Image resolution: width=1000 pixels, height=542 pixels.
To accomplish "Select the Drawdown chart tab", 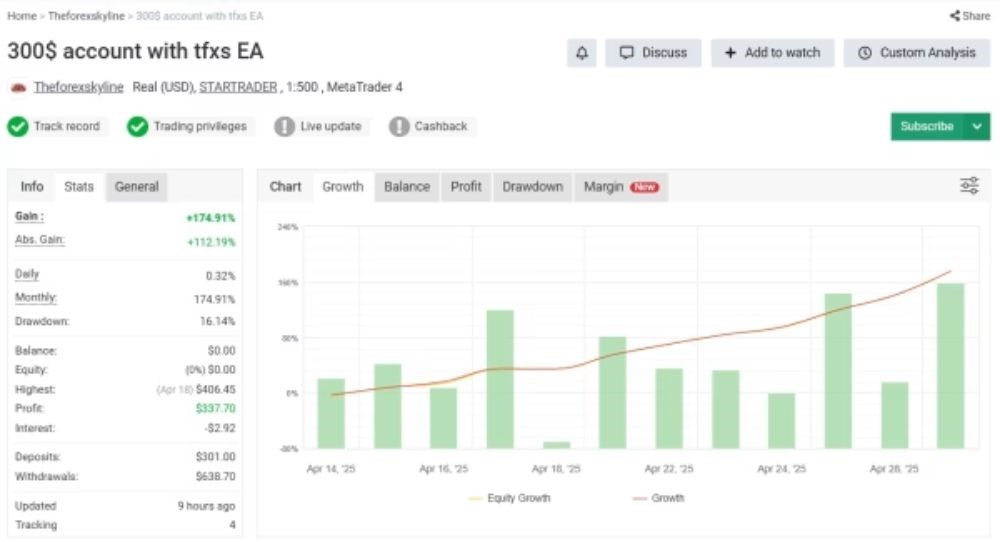I will 533,186.
